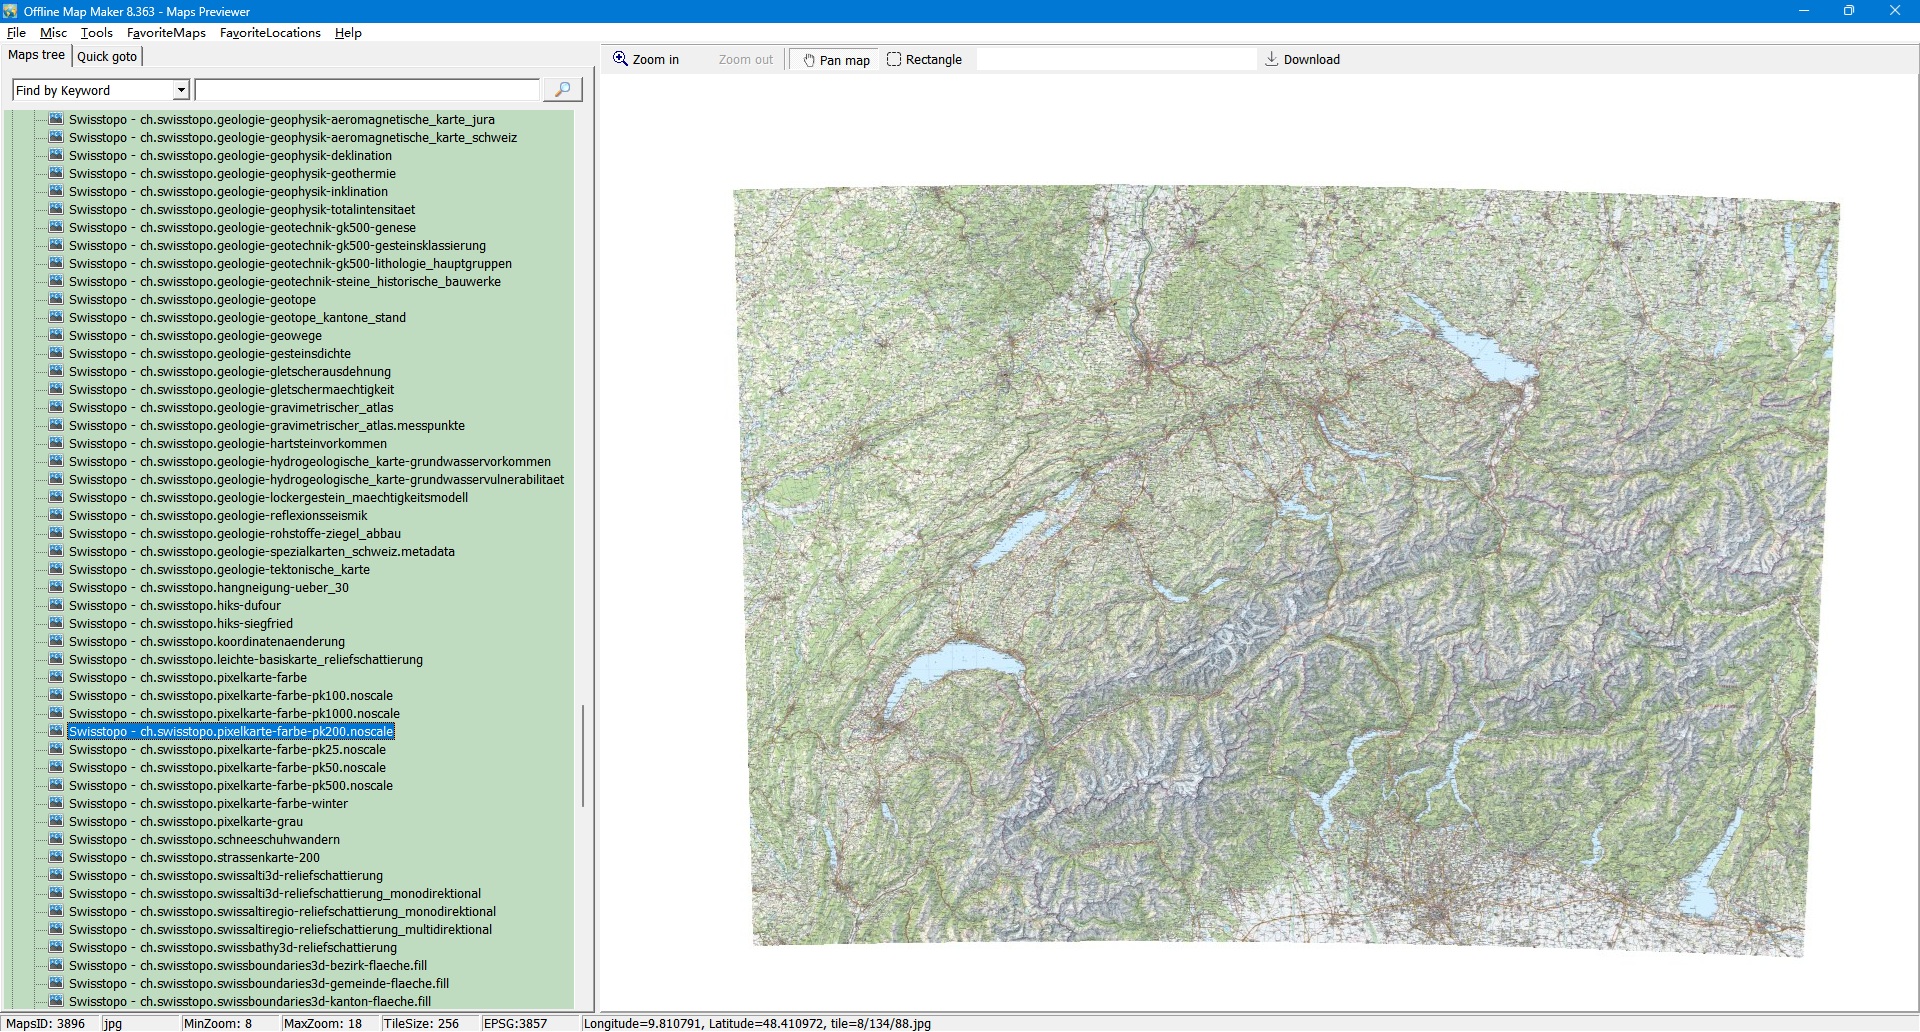The height and width of the screenshot is (1032, 1920).
Task: Click the maps tree vertical scrollbar thumb
Action: point(583,756)
